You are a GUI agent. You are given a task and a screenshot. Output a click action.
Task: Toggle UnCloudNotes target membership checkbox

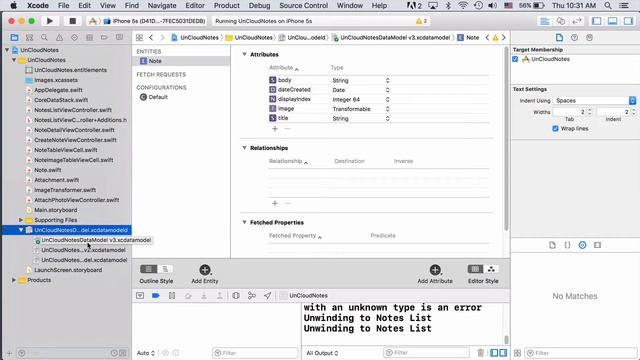(x=515, y=59)
